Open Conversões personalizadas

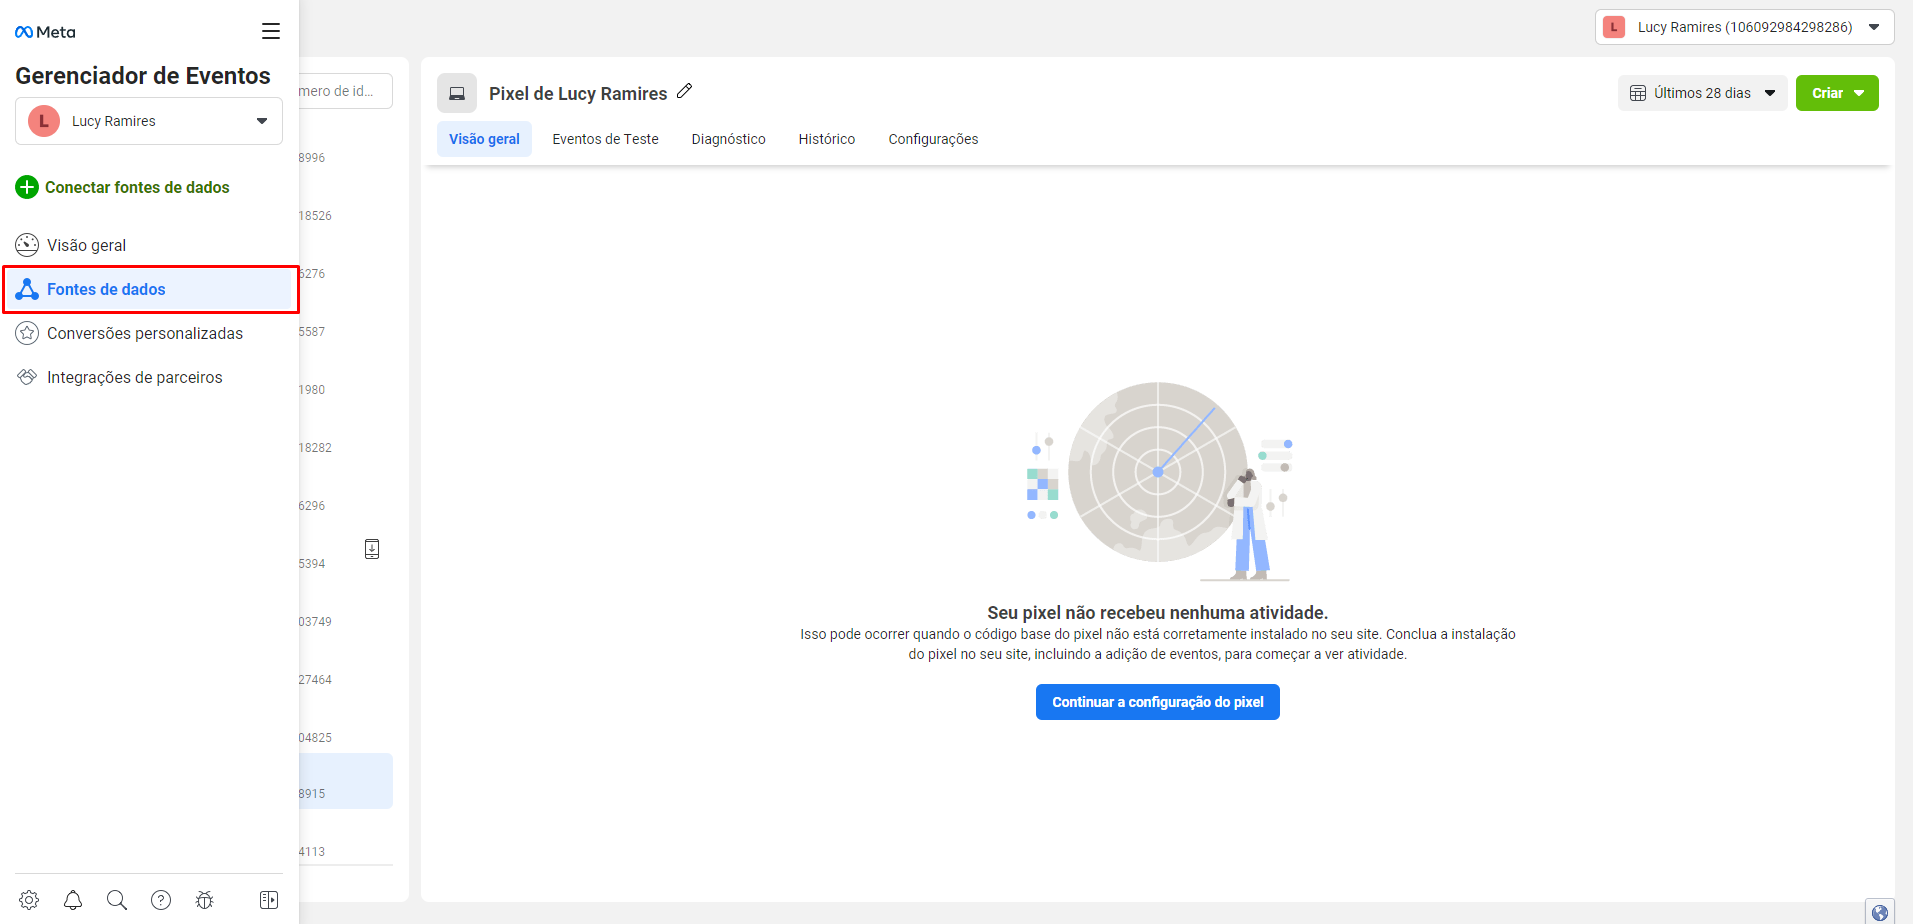(x=147, y=333)
